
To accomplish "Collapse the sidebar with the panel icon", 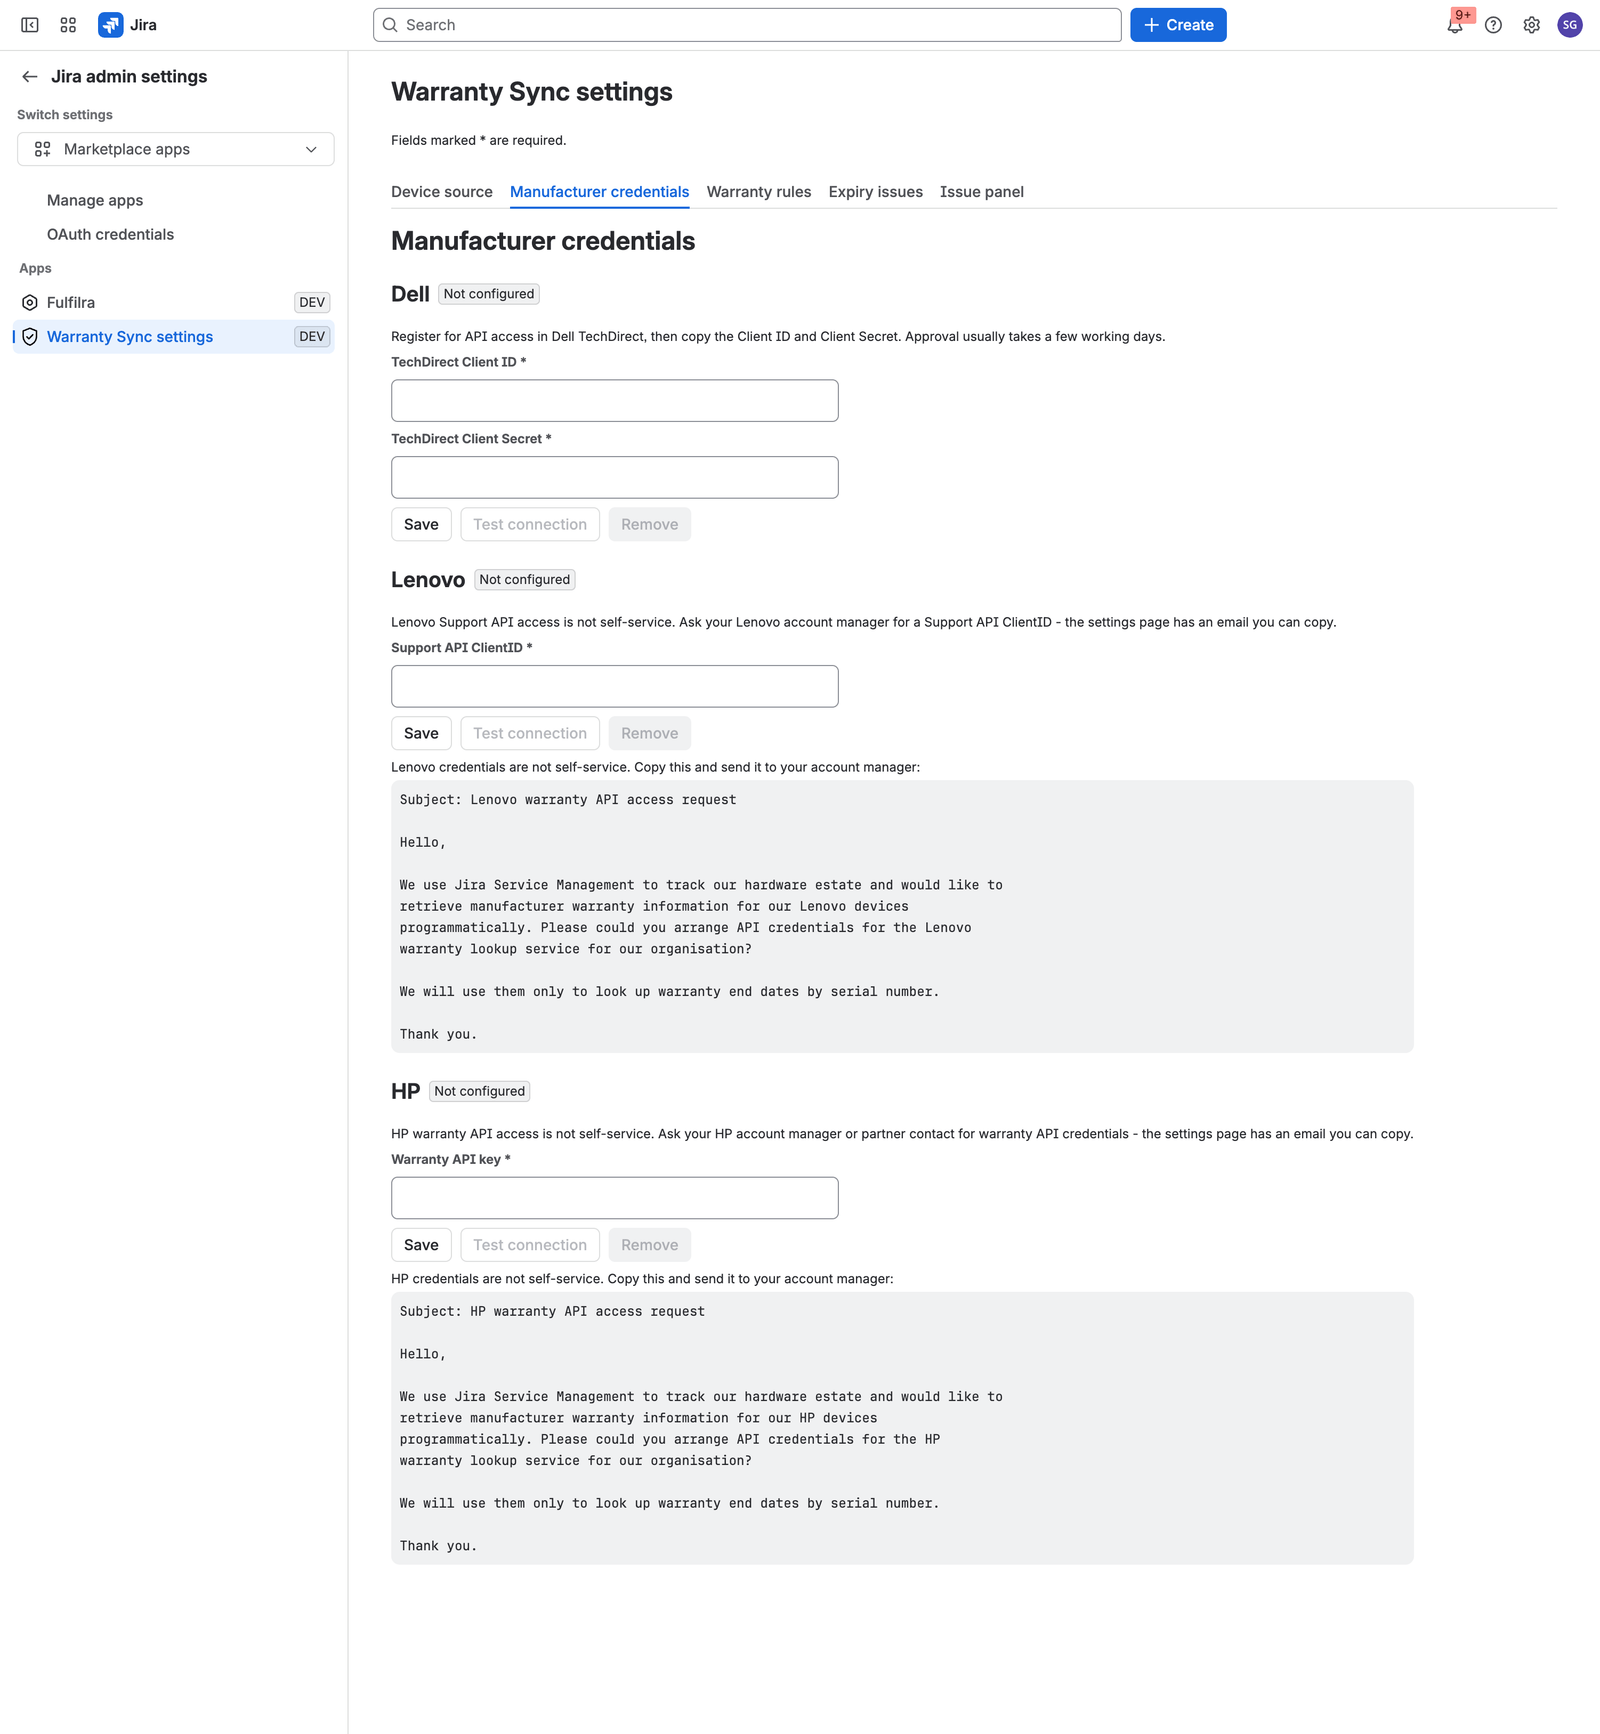I will (x=30, y=25).
